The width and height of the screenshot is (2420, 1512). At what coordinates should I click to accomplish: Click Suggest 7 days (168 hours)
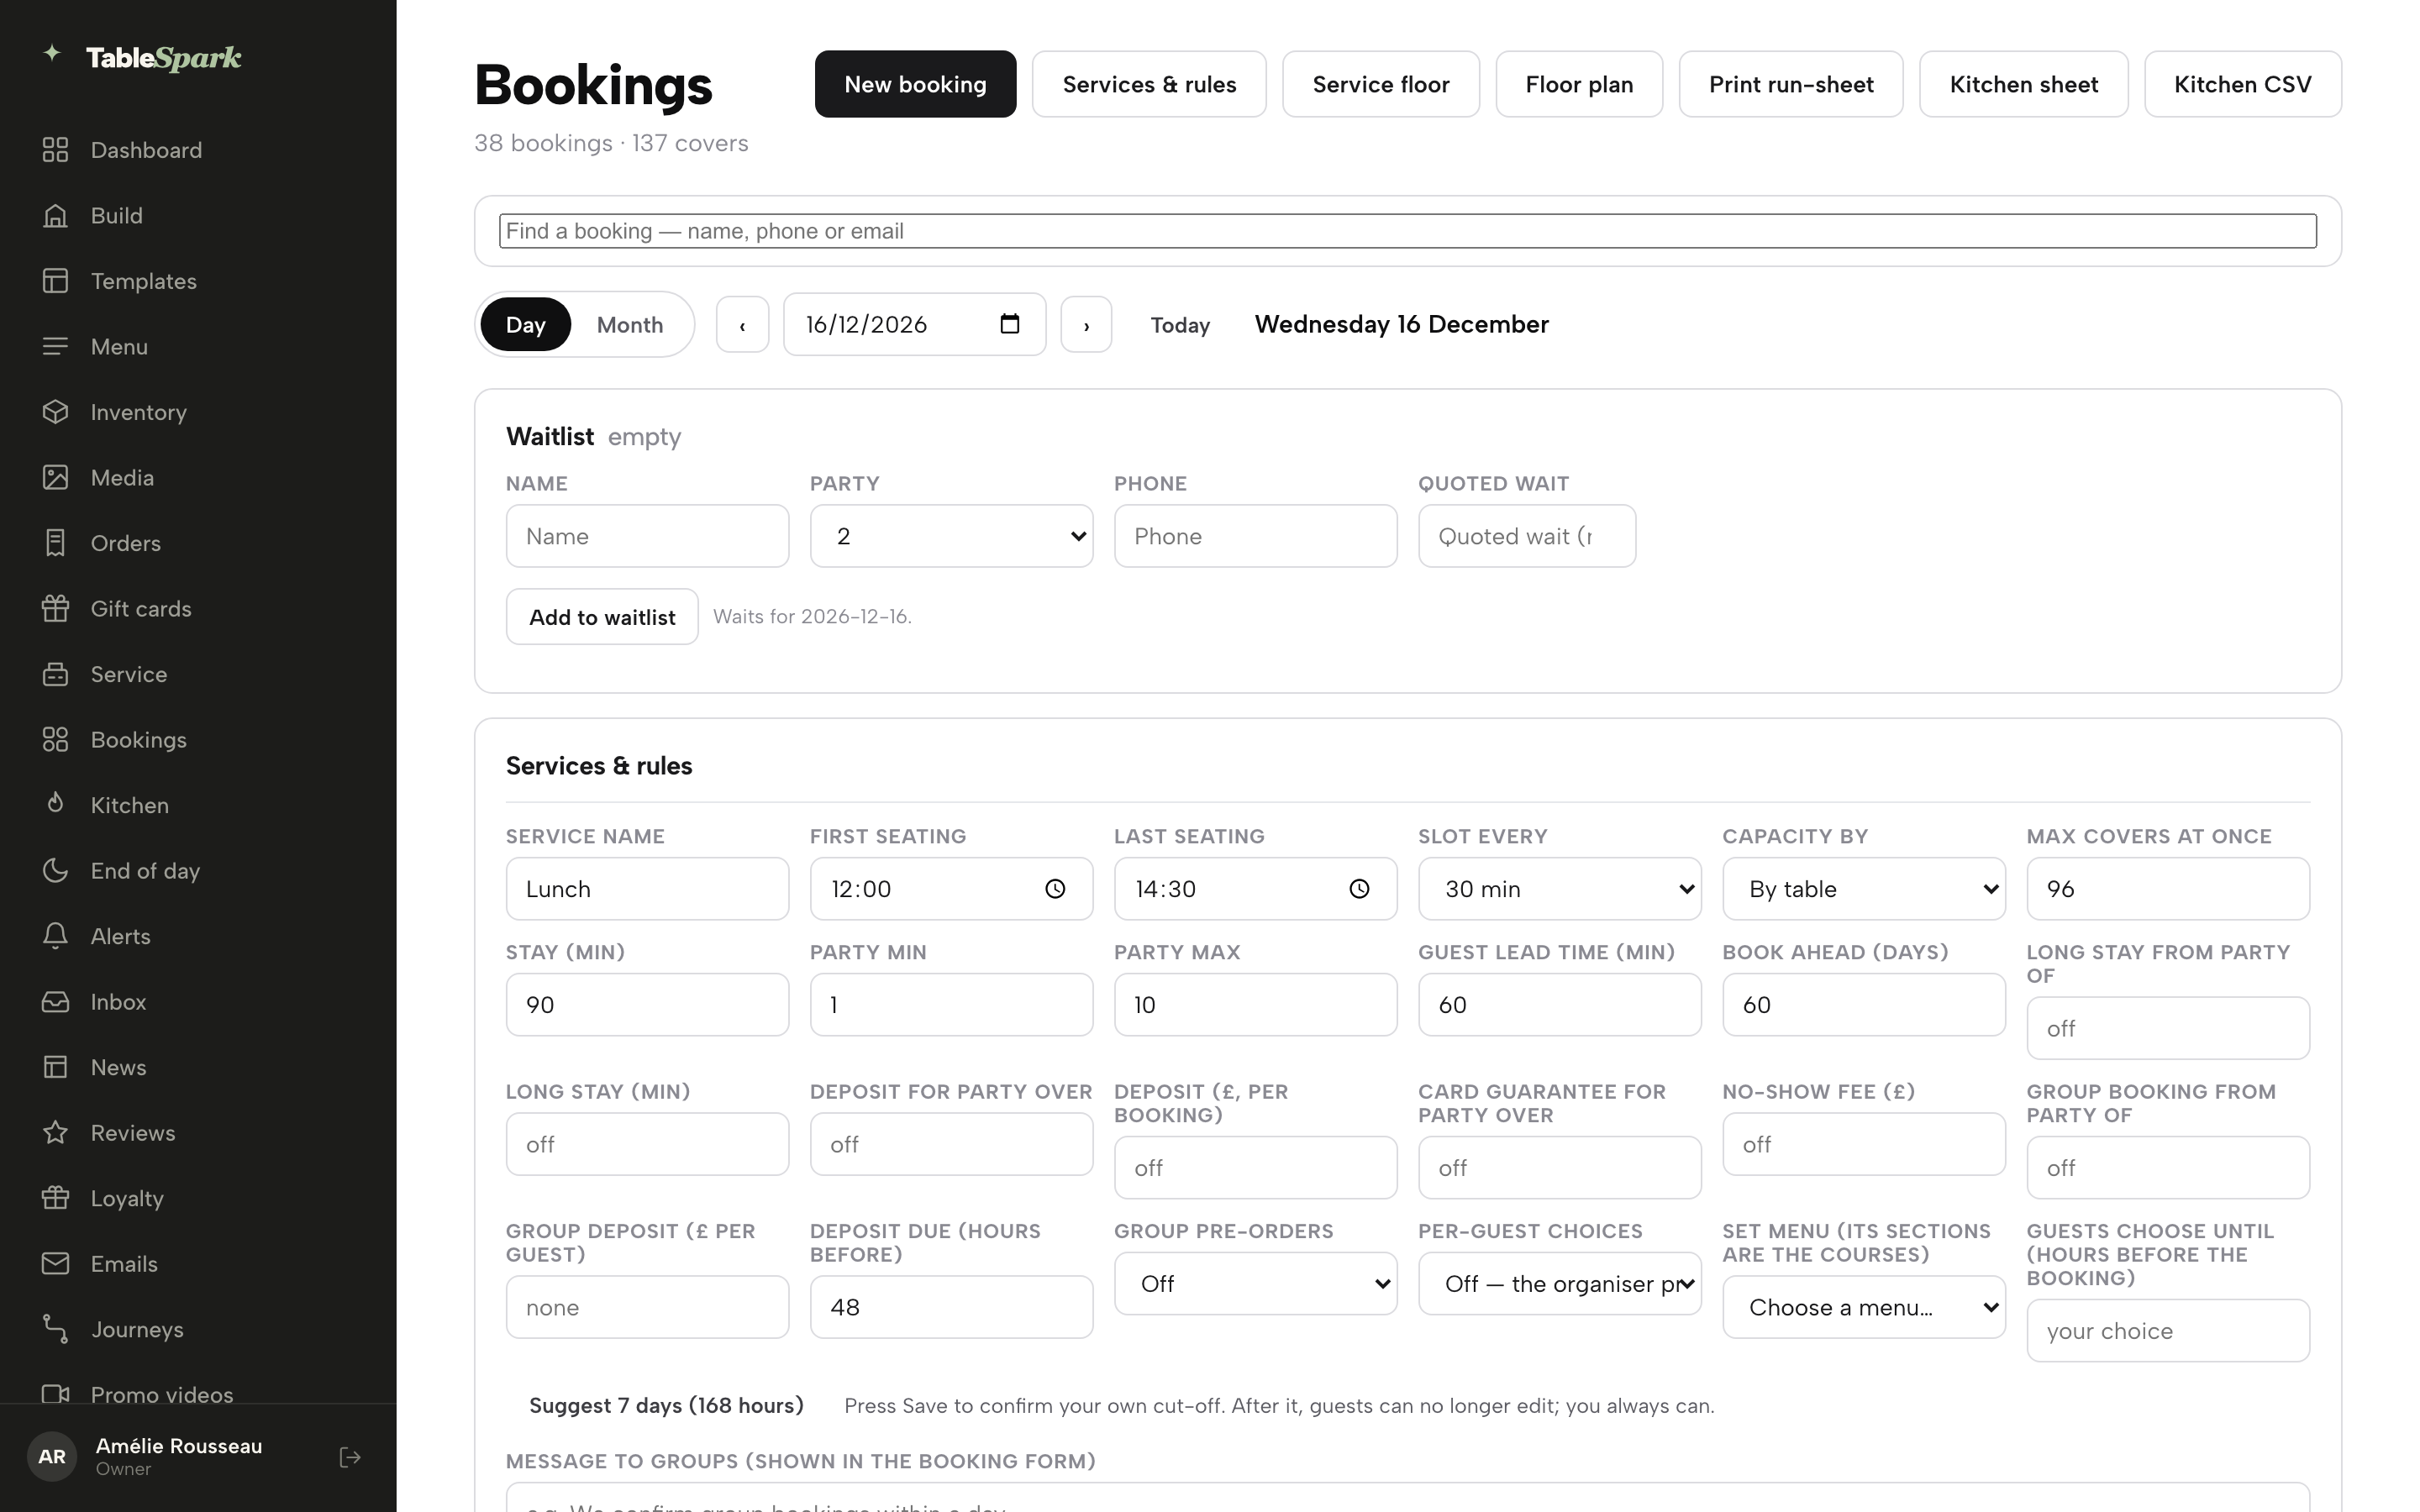[x=666, y=1405]
